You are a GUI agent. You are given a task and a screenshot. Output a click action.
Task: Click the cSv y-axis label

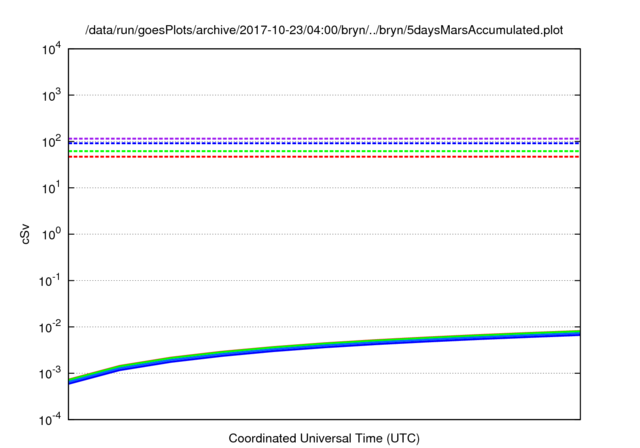(25, 234)
